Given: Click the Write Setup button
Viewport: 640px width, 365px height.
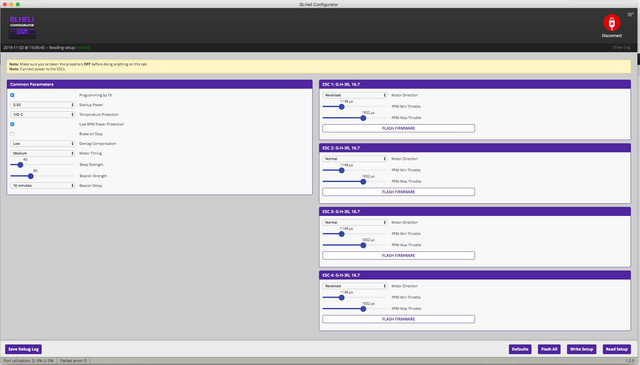Looking at the screenshot, I should pyautogui.click(x=581, y=349).
